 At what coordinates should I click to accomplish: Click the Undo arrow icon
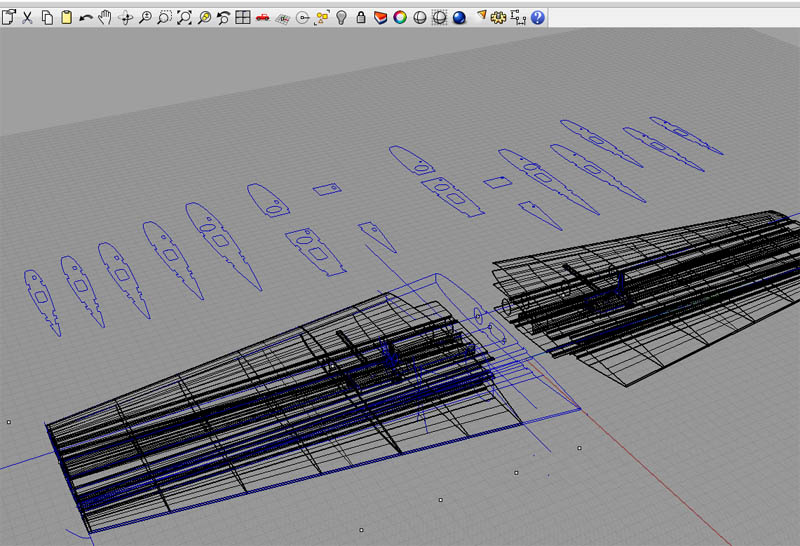pyautogui.click(x=86, y=18)
